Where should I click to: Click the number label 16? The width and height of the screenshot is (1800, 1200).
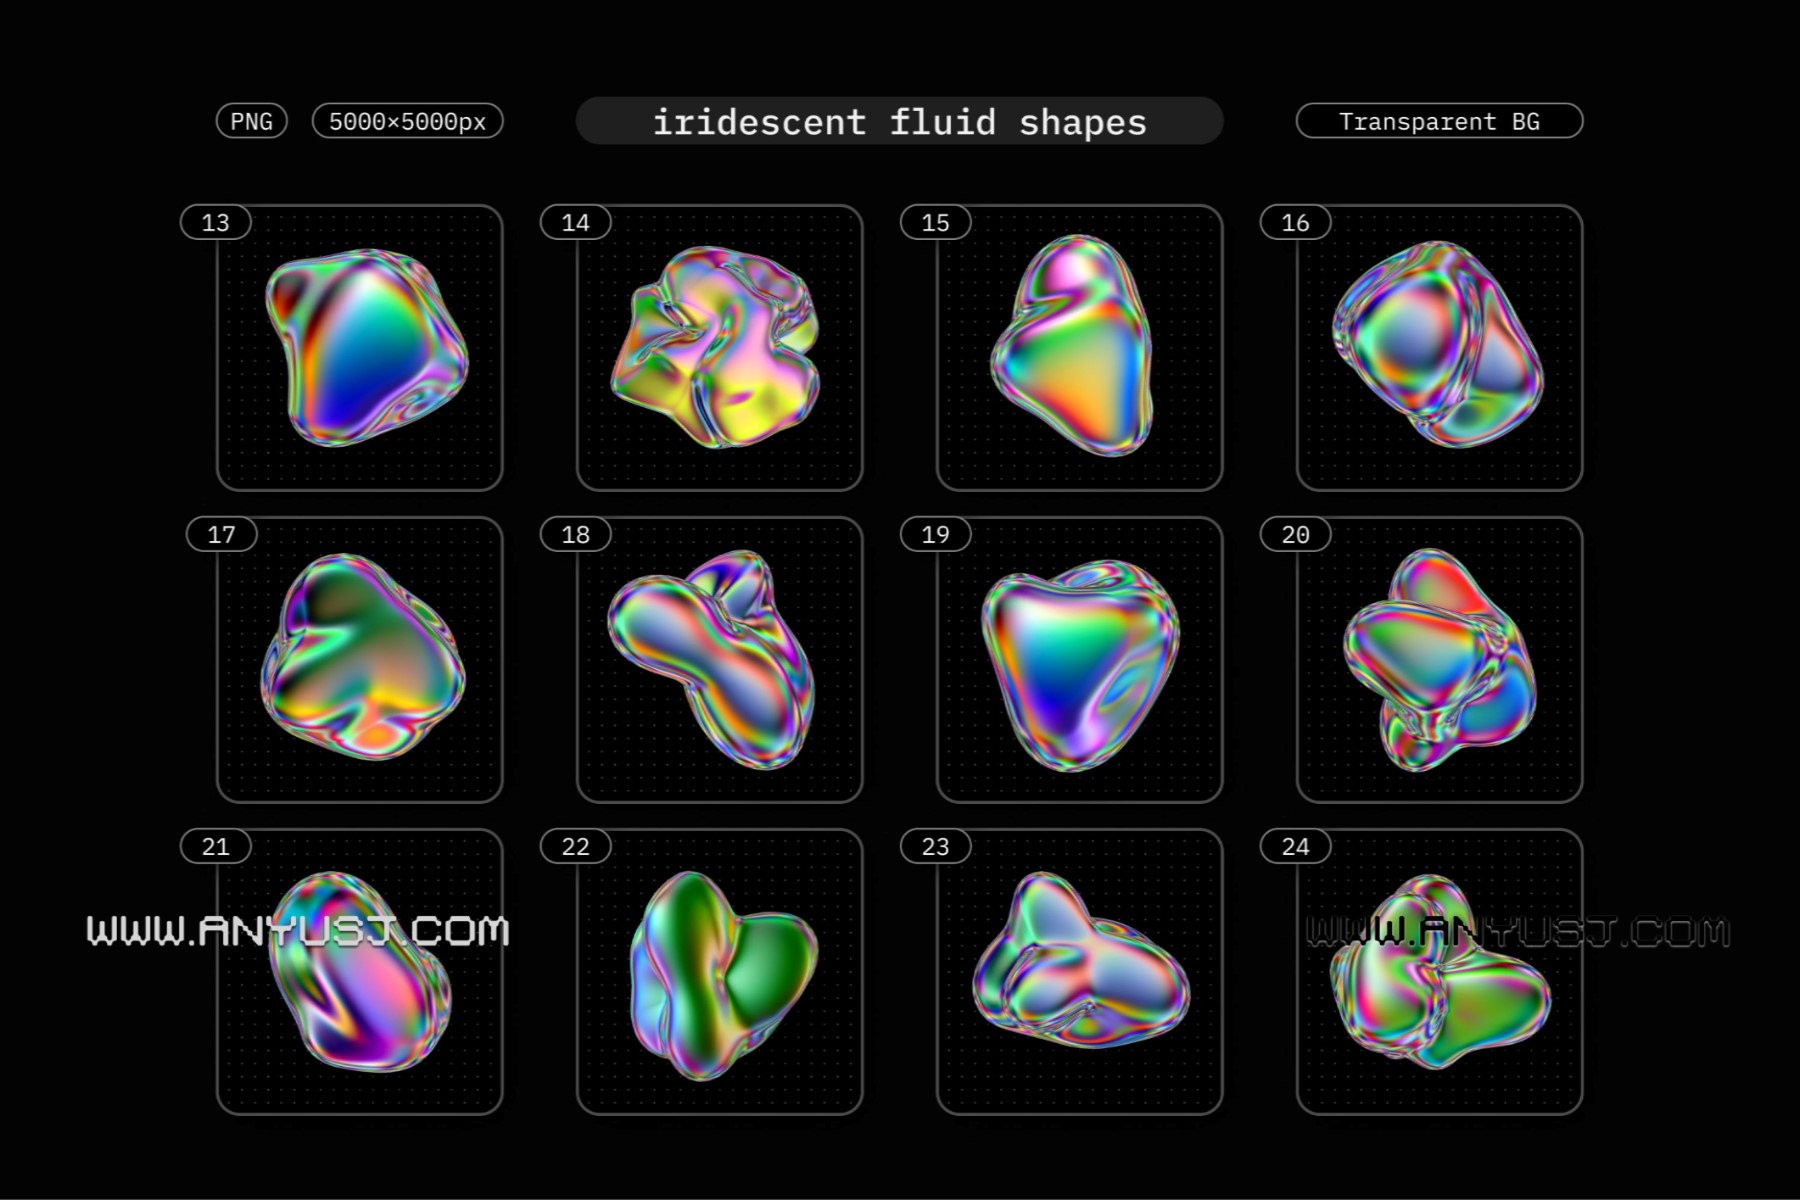[x=1296, y=222]
